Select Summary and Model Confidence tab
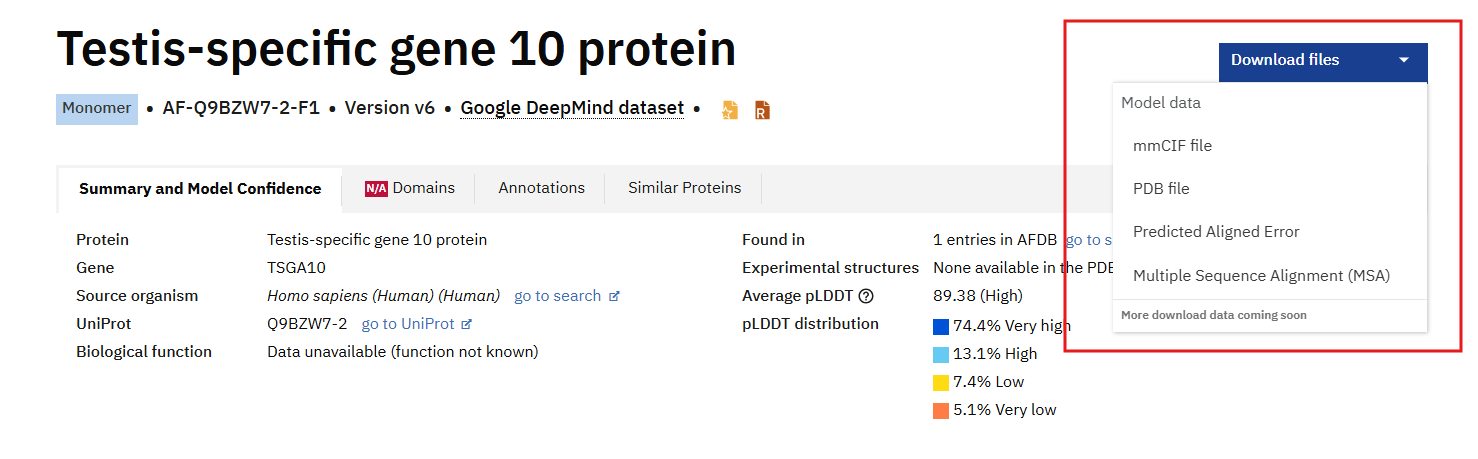The width and height of the screenshot is (1478, 459). (200, 189)
